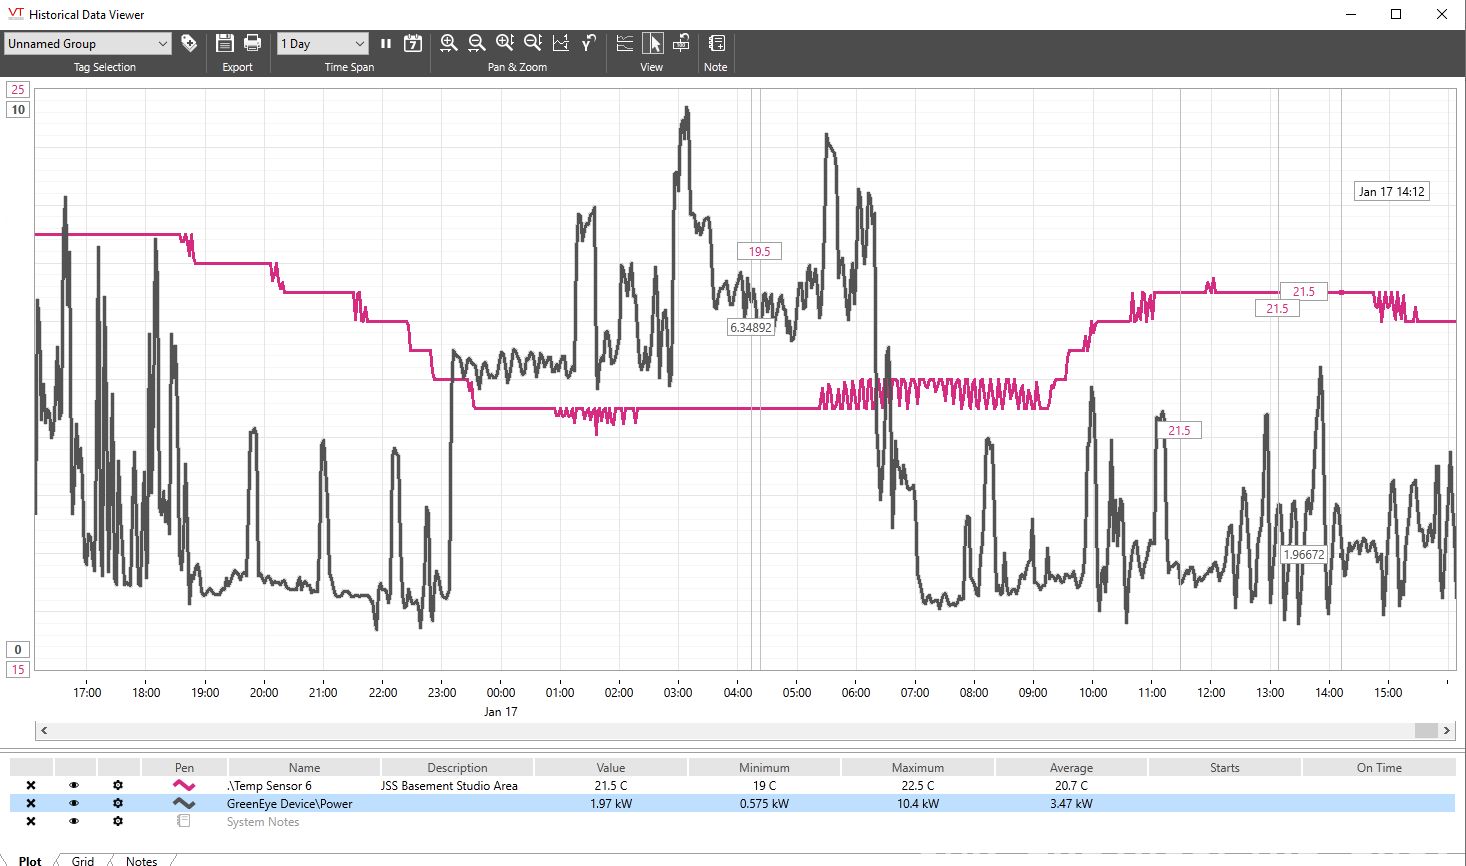Toggle visibility of System Notes
The width and height of the screenshot is (1466, 866).
tap(74, 822)
